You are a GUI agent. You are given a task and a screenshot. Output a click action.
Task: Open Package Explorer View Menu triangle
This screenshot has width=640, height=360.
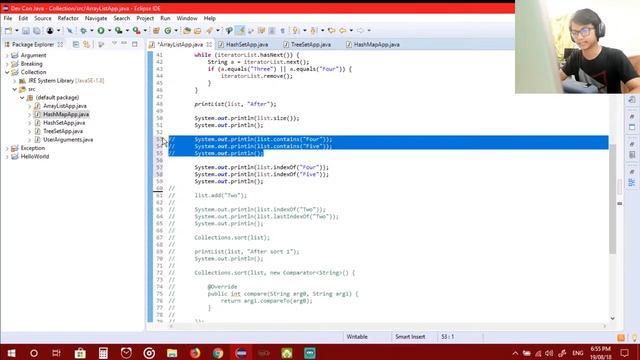pyautogui.click(x=114, y=43)
